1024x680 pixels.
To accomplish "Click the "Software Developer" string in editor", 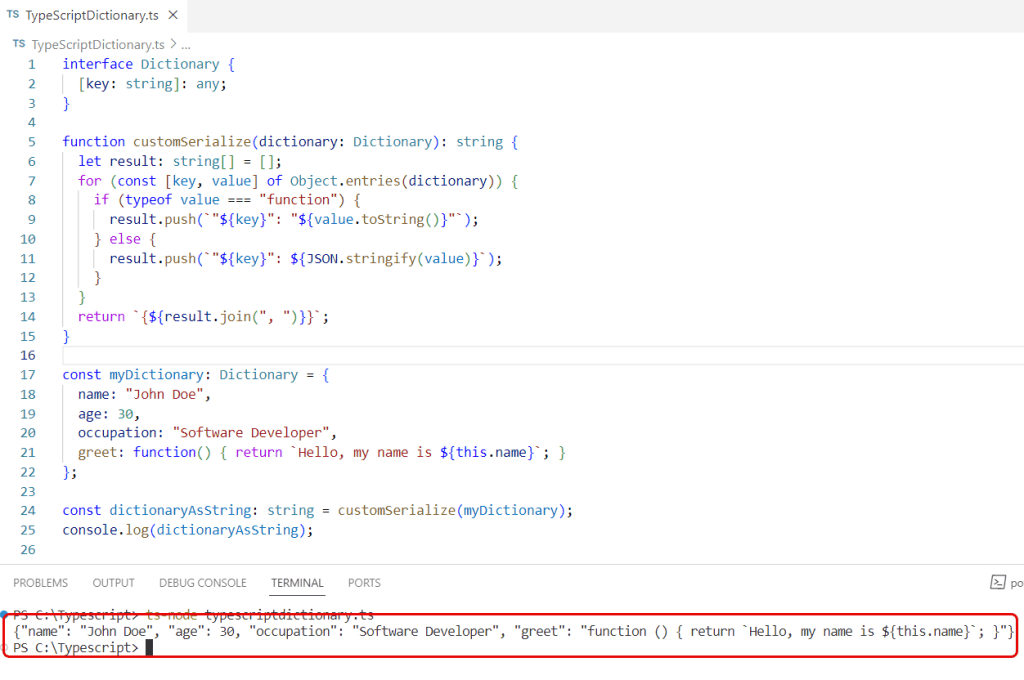I will (x=251, y=433).
